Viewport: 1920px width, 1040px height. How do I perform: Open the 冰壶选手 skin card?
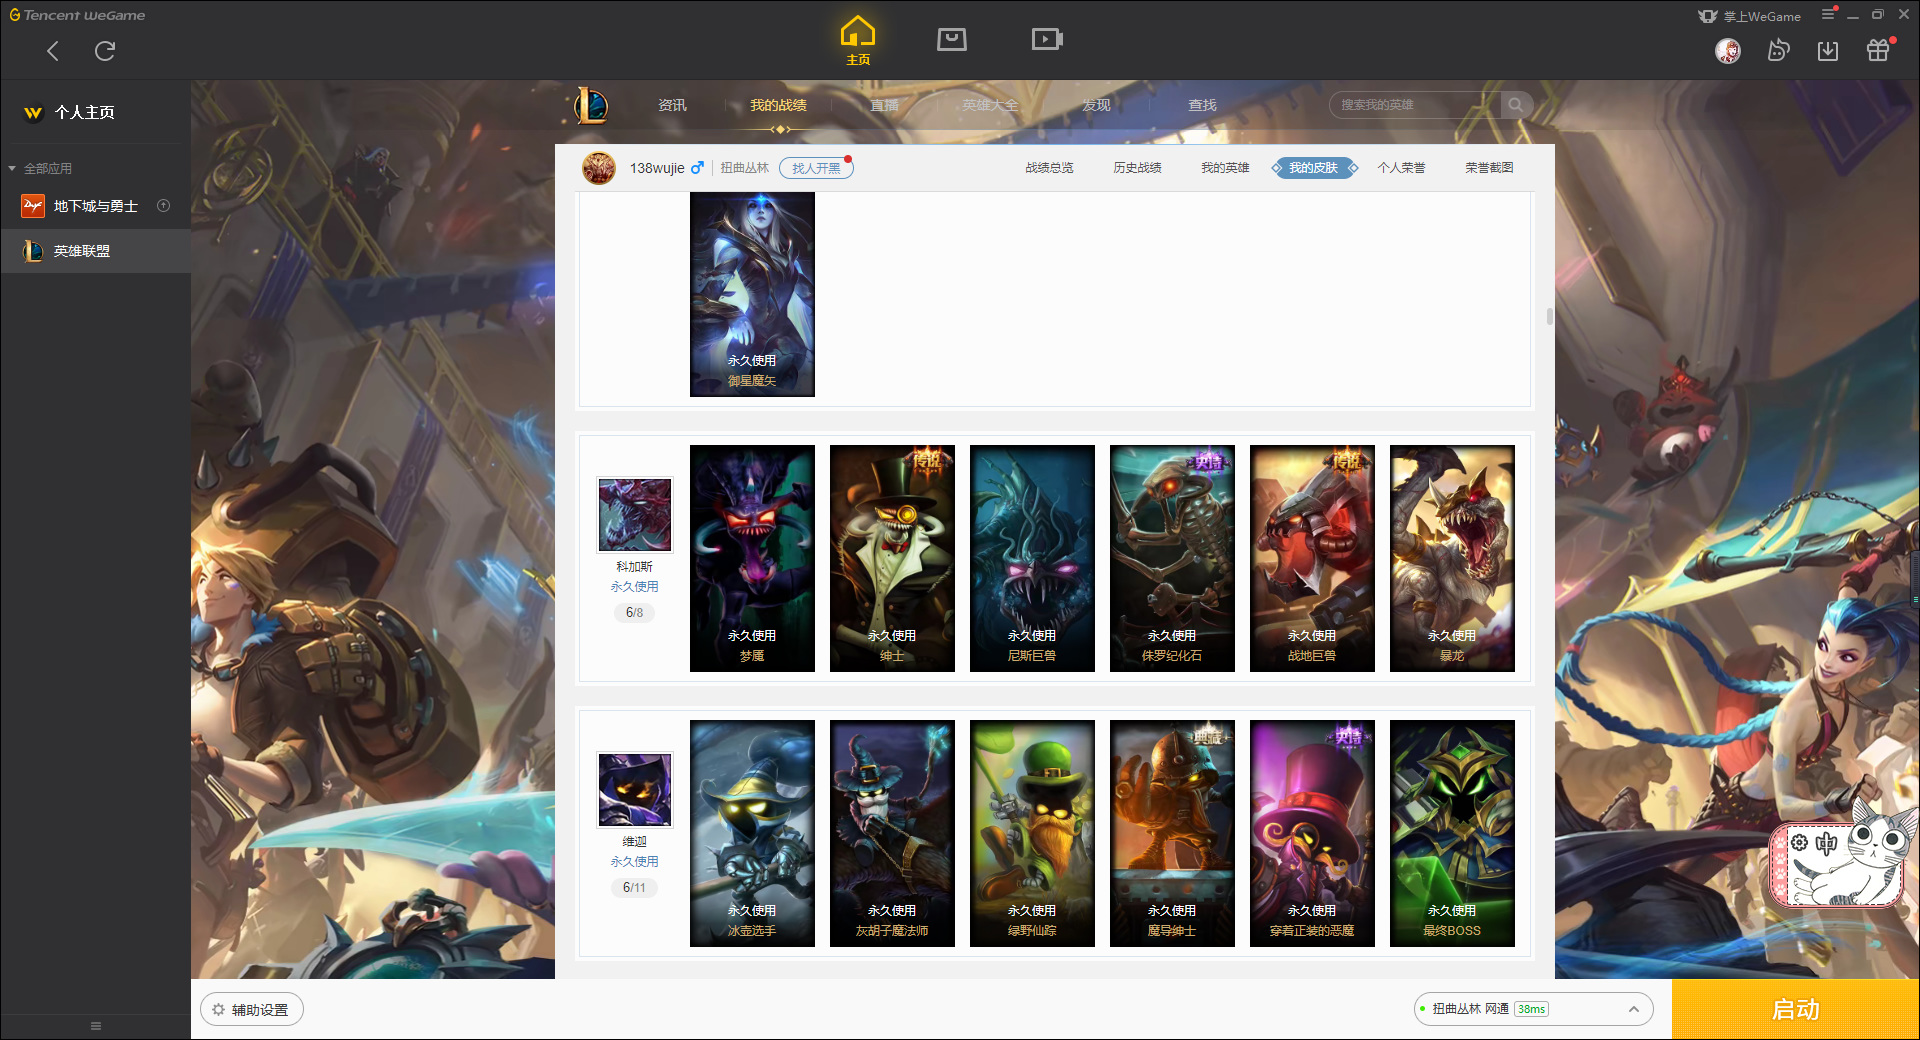point(752,833)
